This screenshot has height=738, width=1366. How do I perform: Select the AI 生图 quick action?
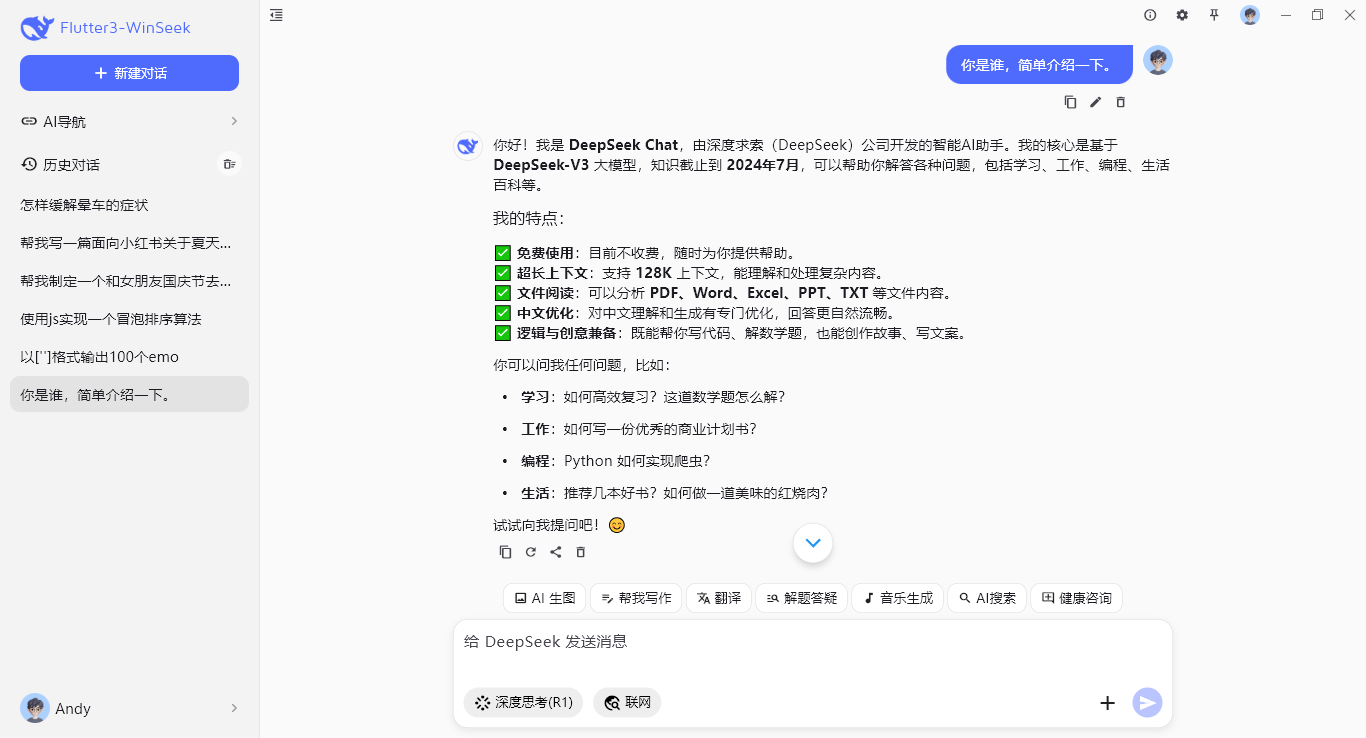click(x=544, y=598)
